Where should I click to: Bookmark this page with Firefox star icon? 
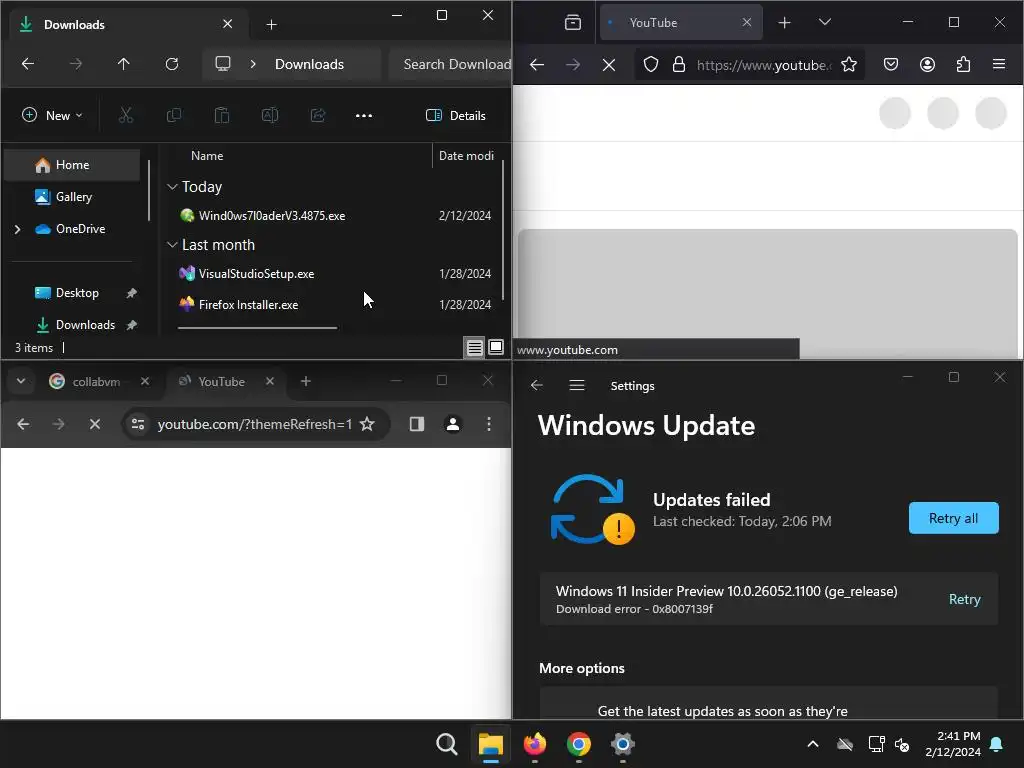[849, 65]
